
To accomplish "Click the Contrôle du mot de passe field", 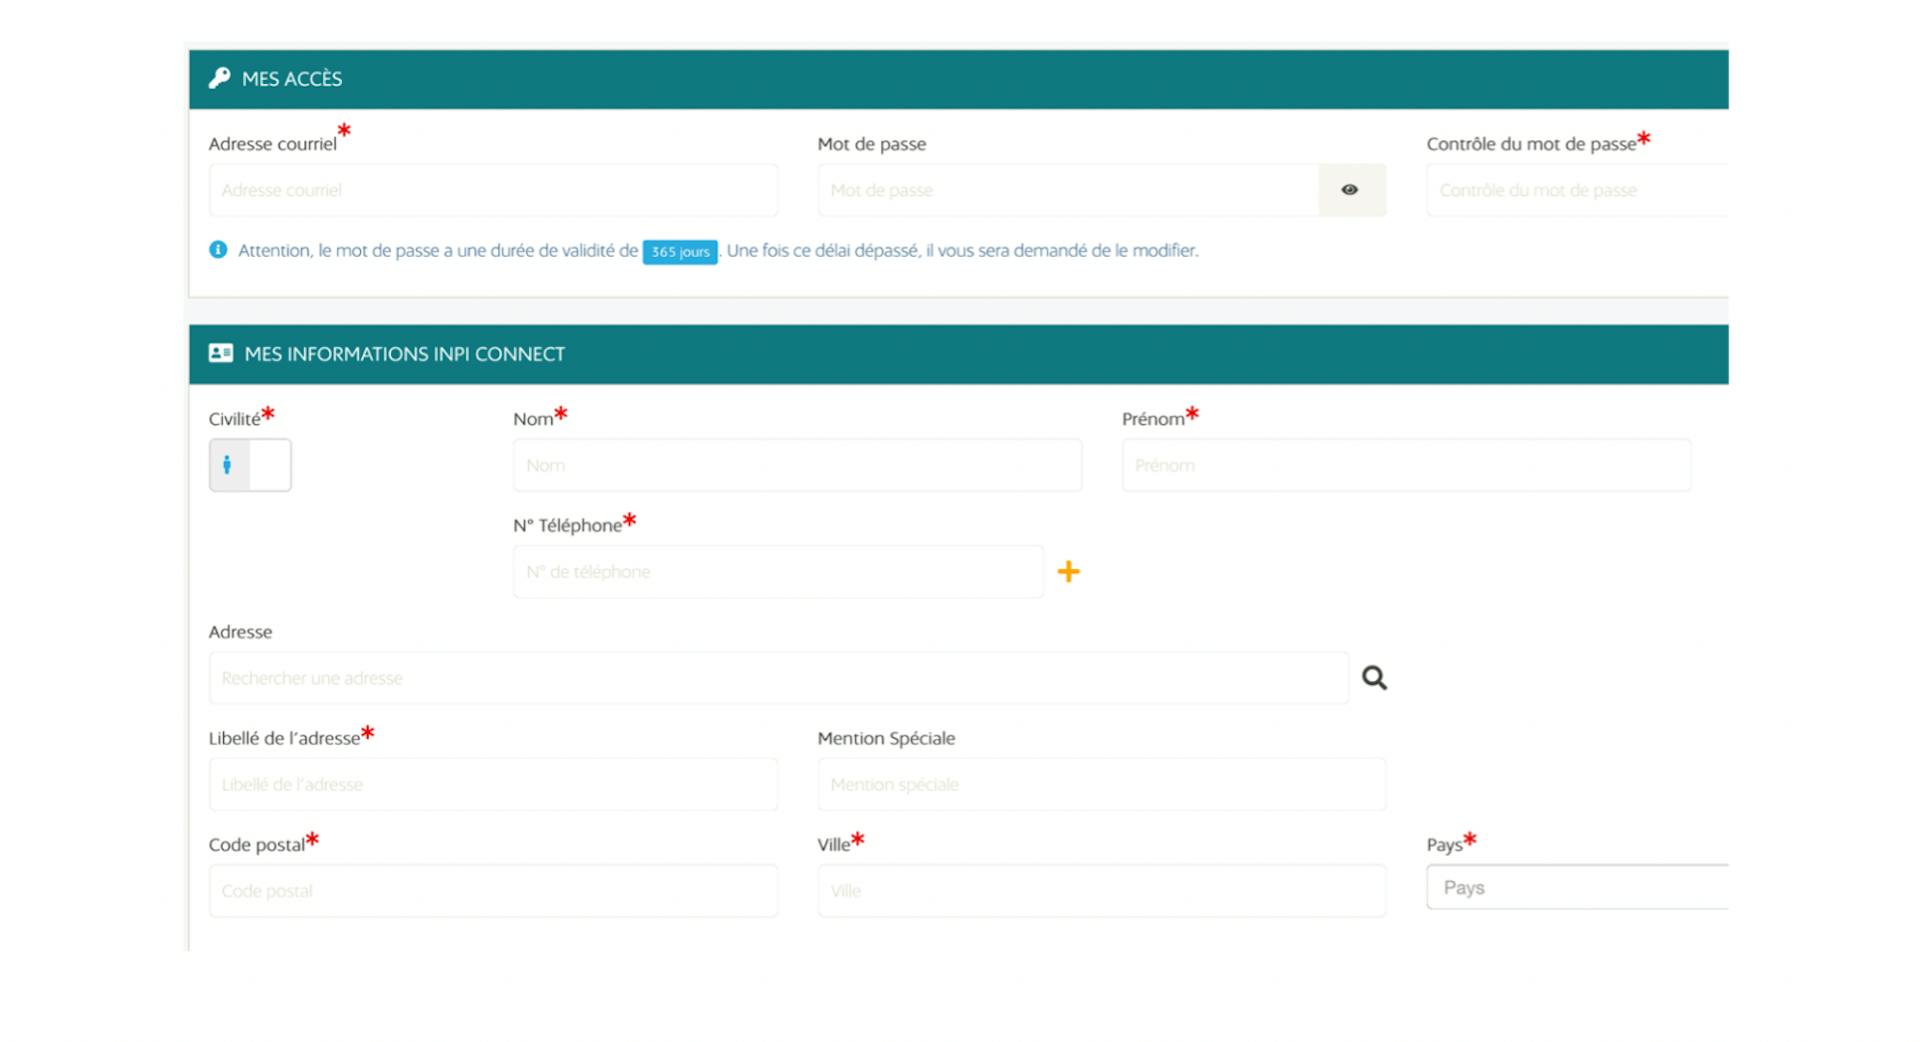I will pyautogui.click(x=1577, y=190).
